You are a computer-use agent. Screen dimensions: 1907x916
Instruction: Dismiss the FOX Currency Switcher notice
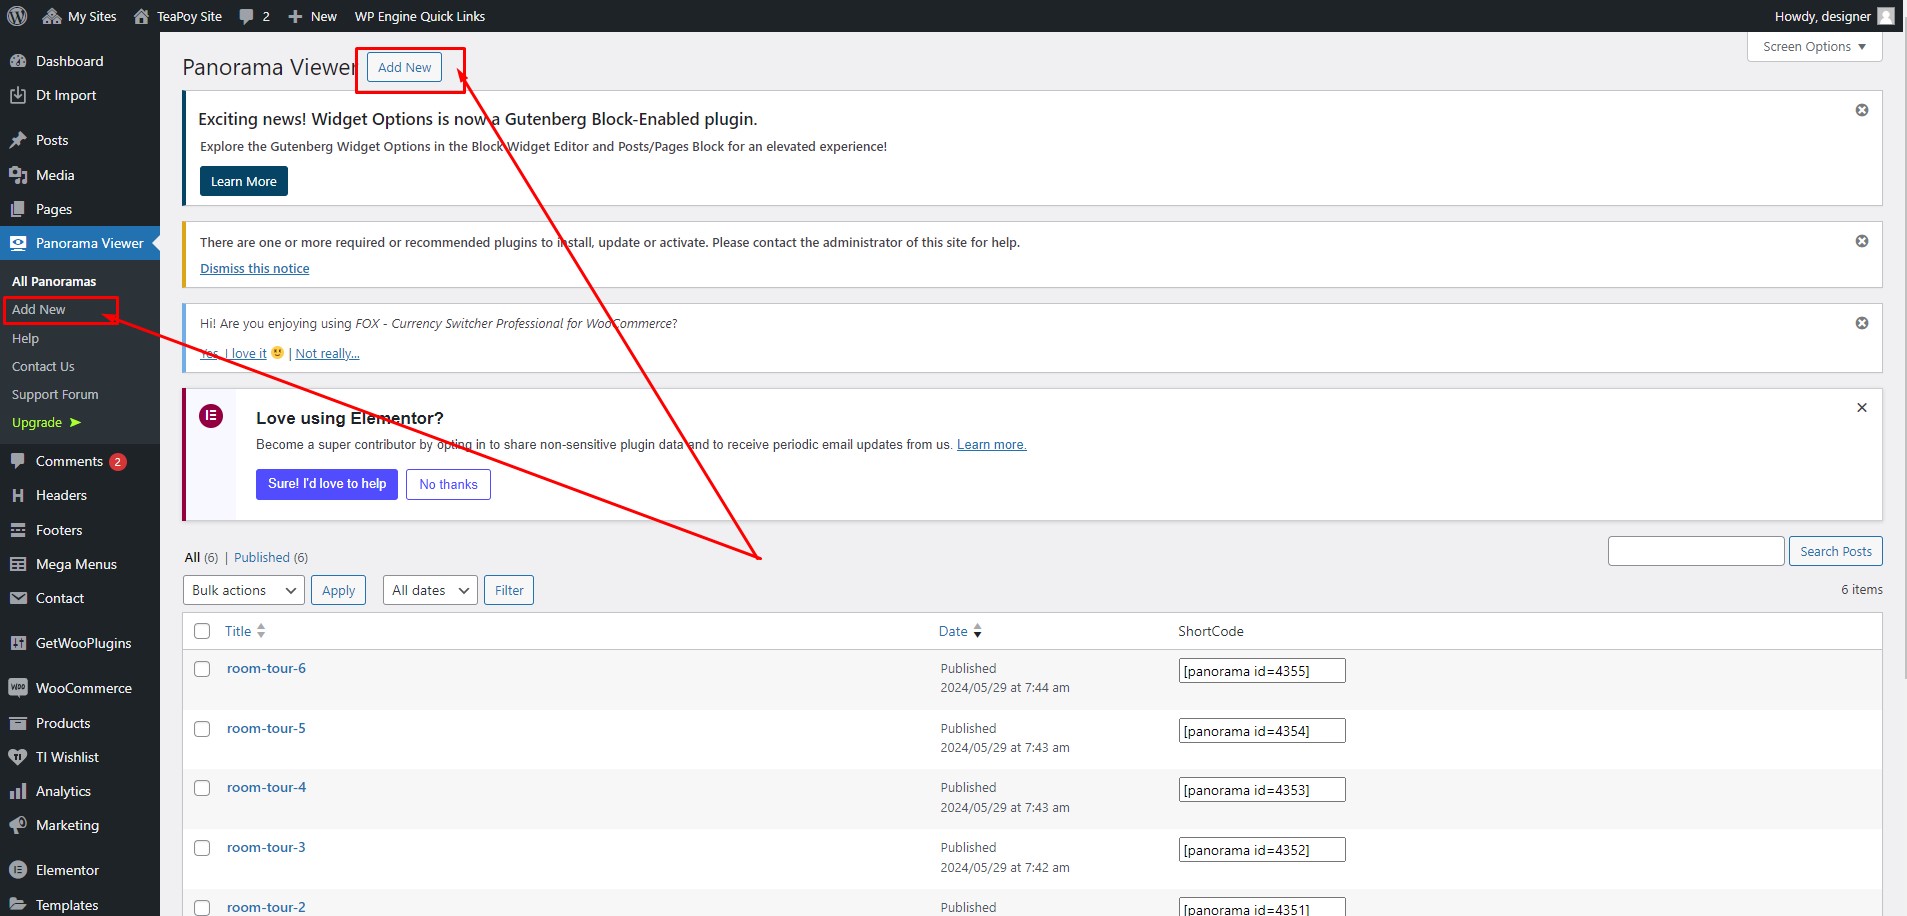tap(1862, 323)
